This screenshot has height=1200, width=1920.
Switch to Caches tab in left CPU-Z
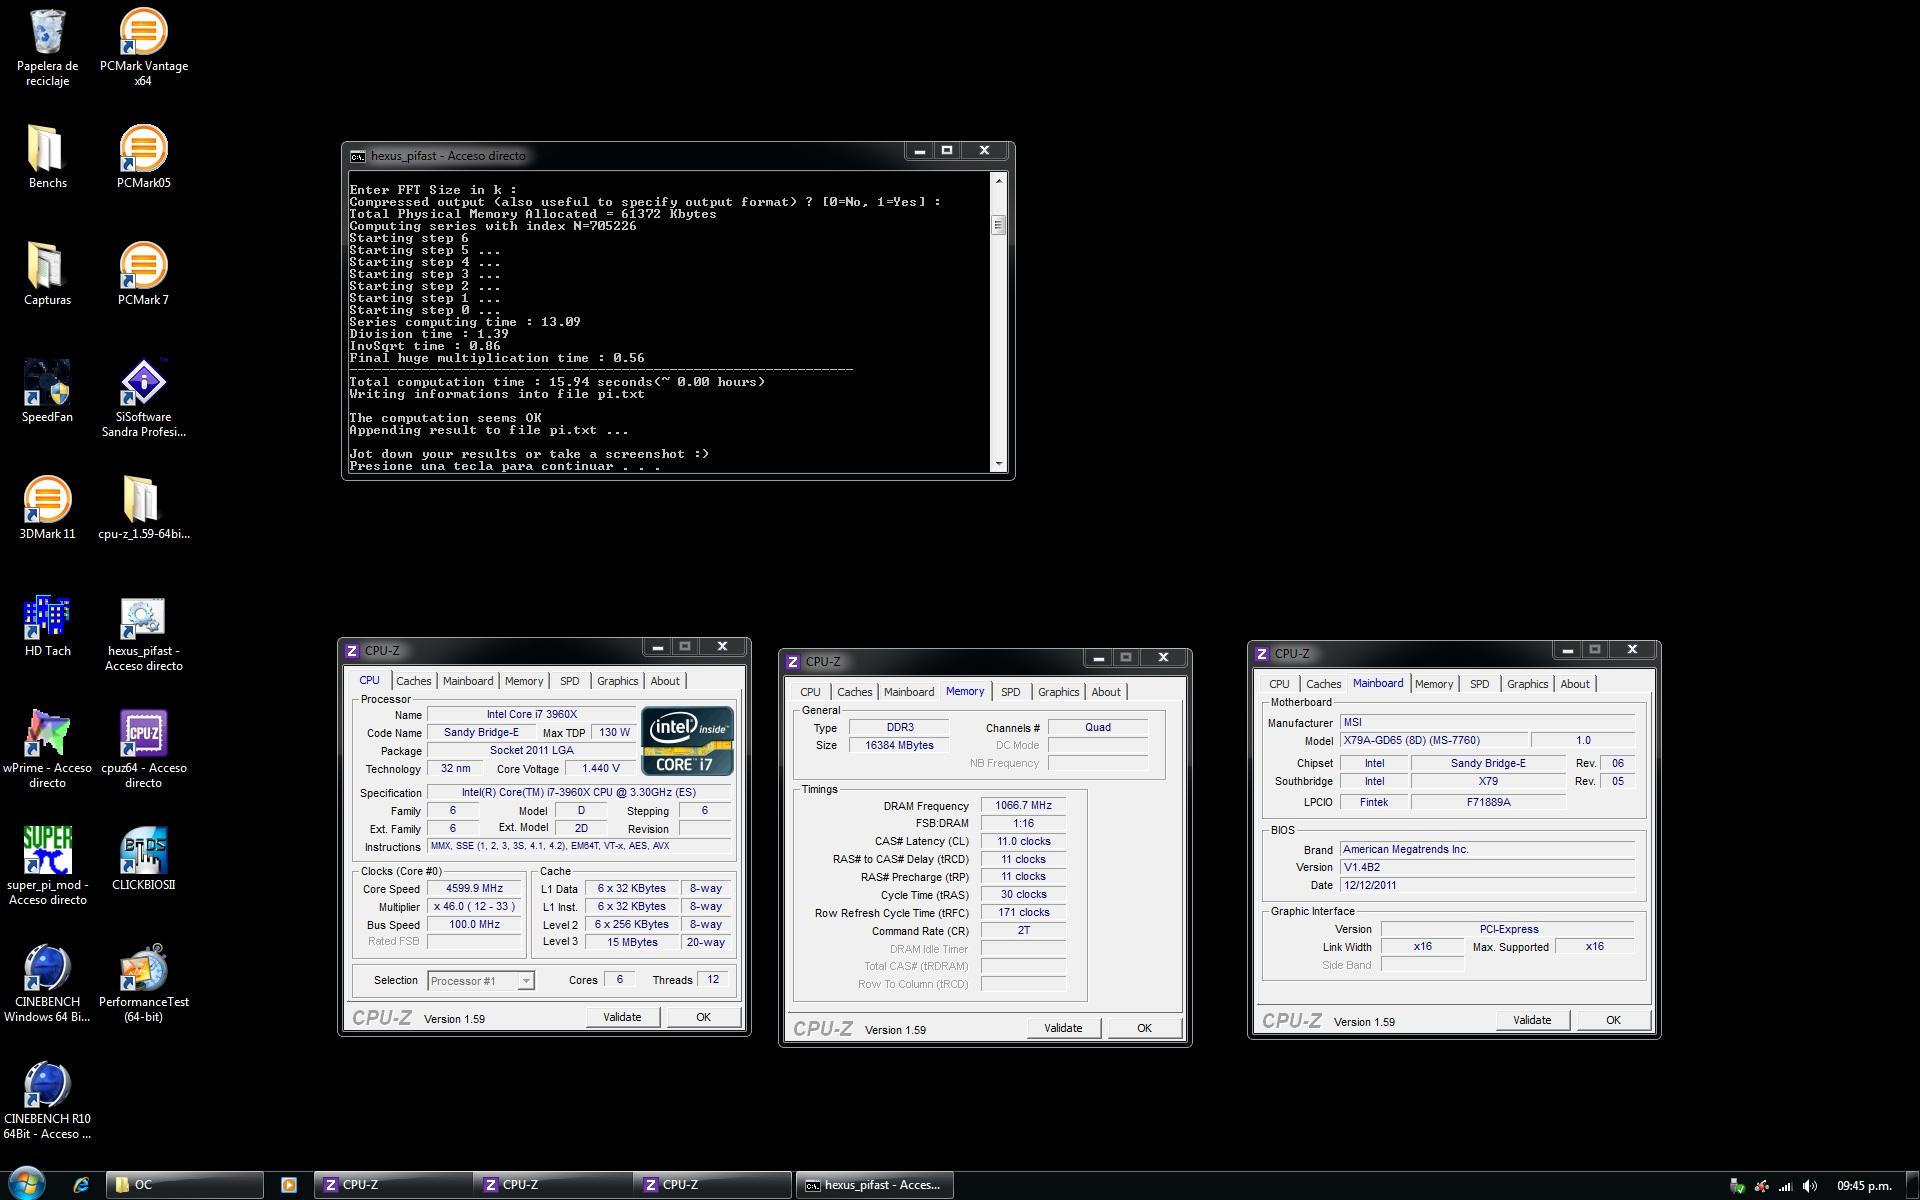413,681
